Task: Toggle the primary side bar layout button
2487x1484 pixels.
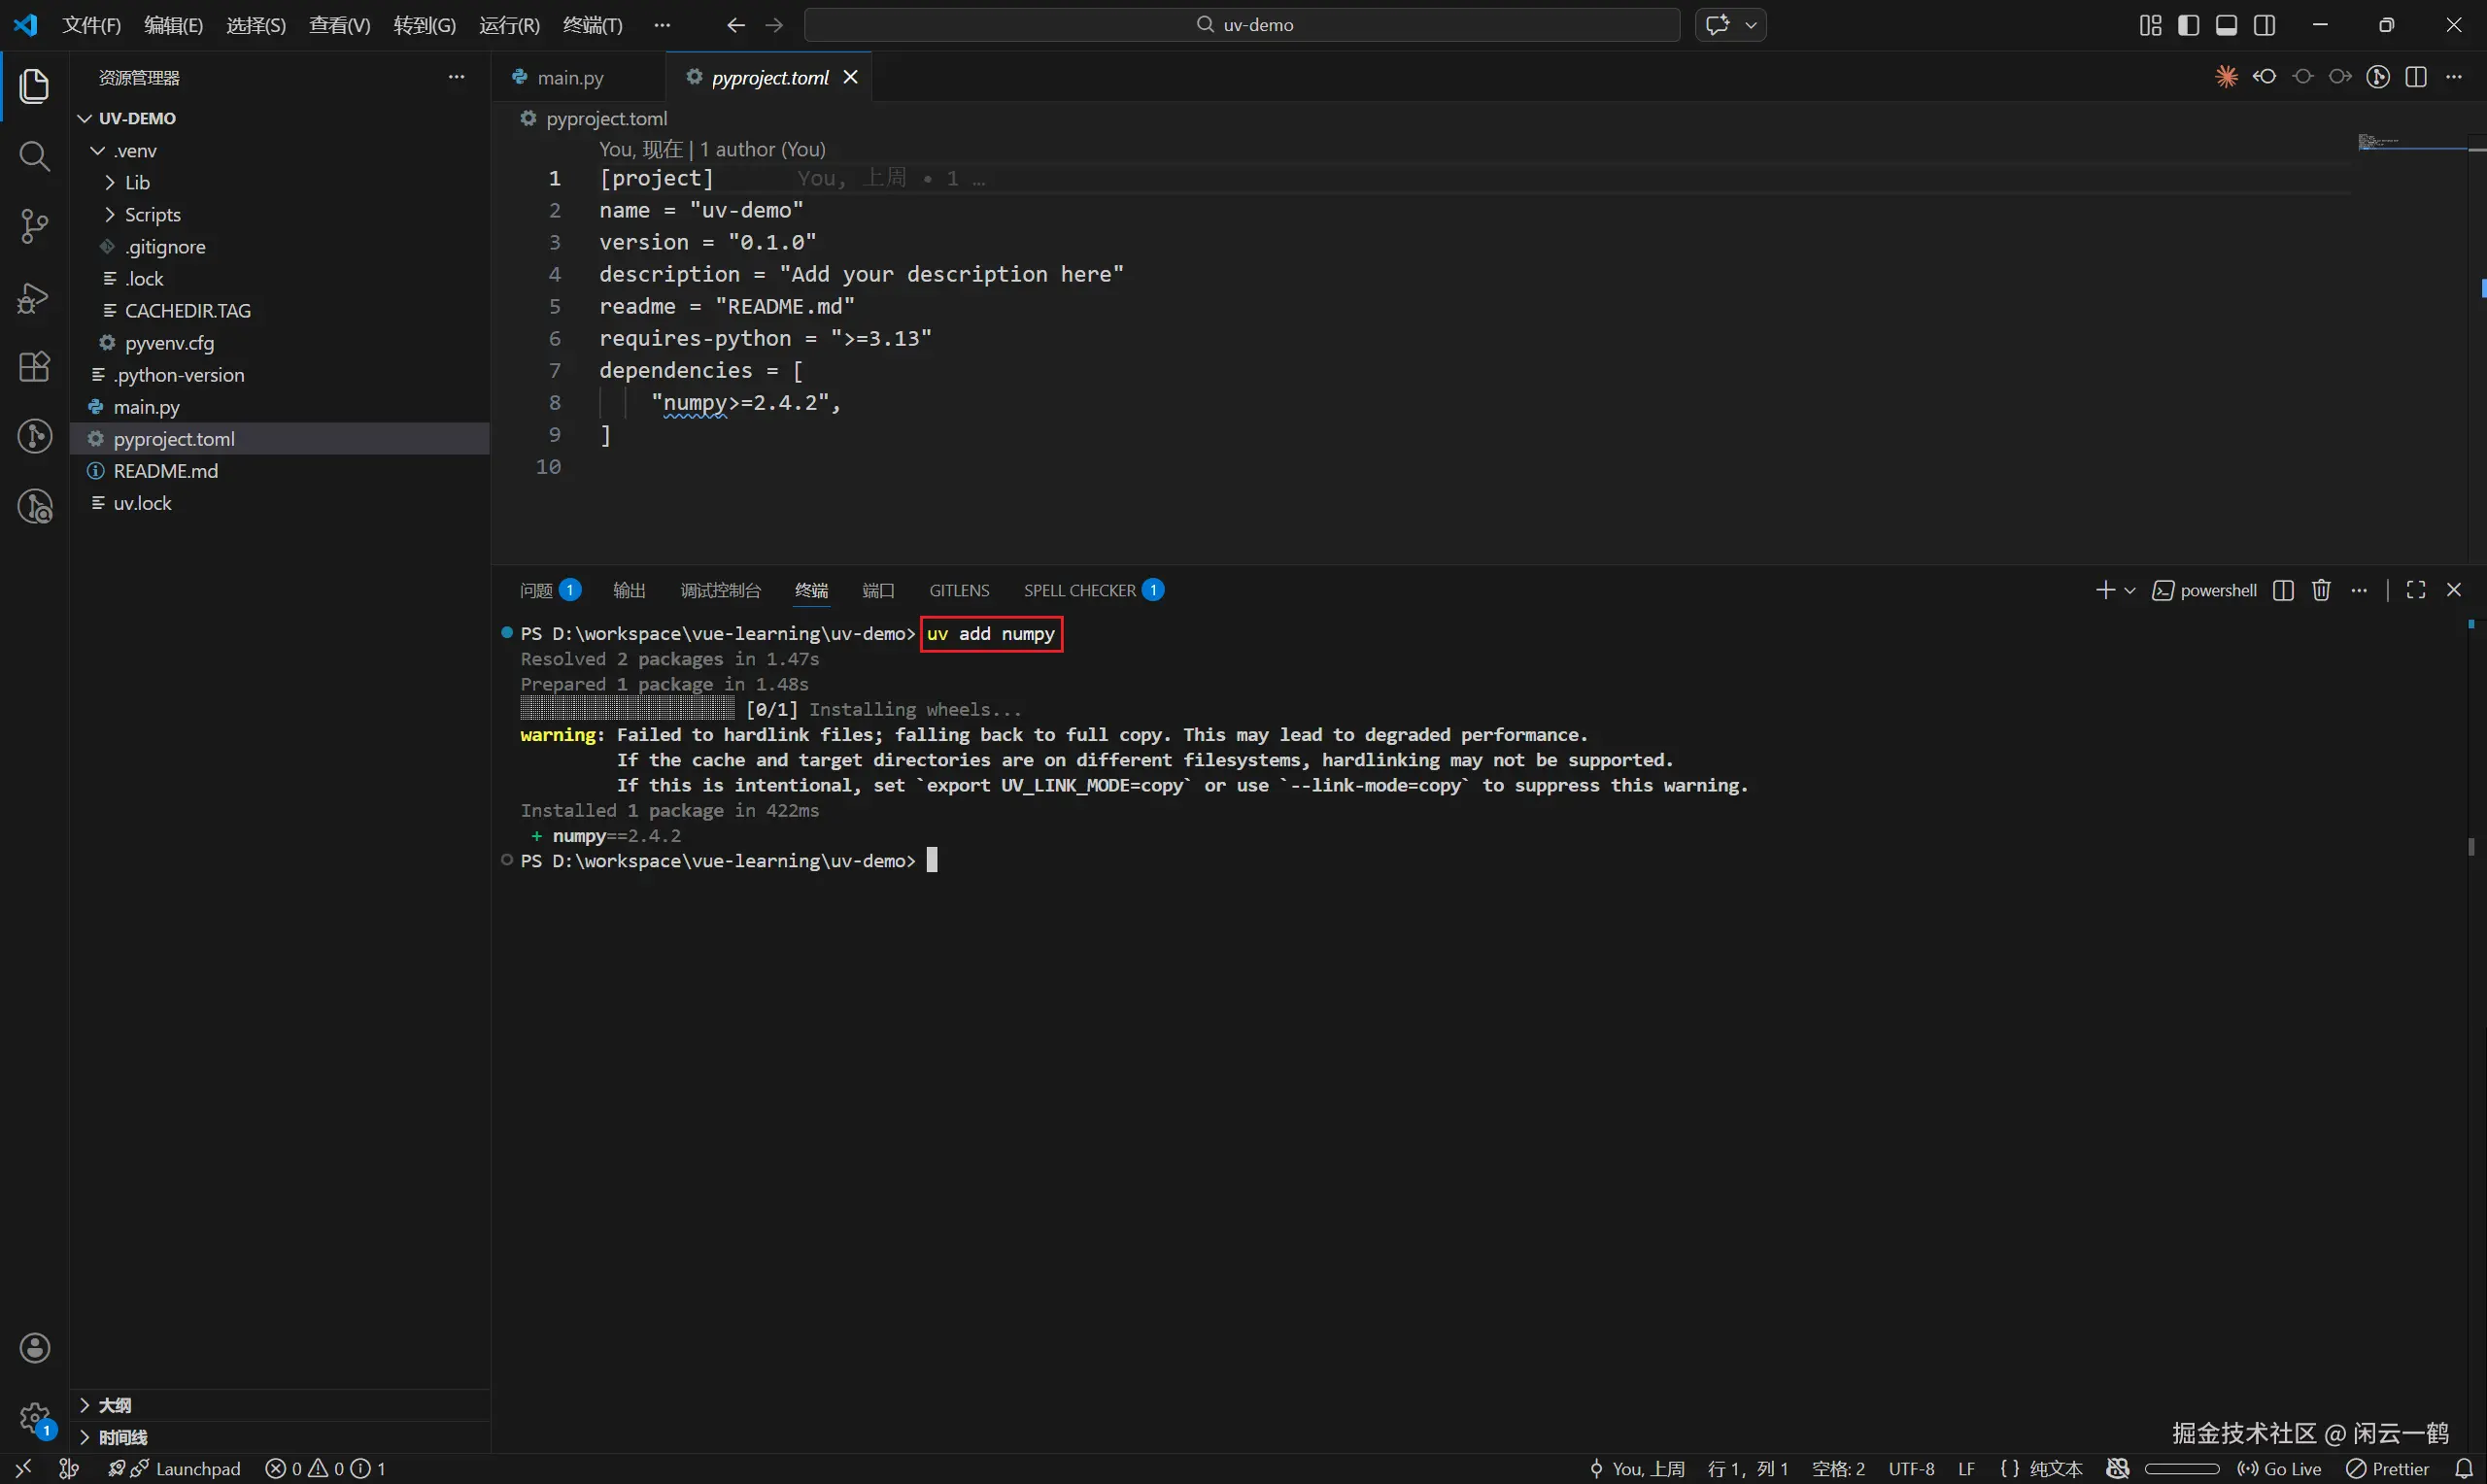Action: (x=2188, y=25)
